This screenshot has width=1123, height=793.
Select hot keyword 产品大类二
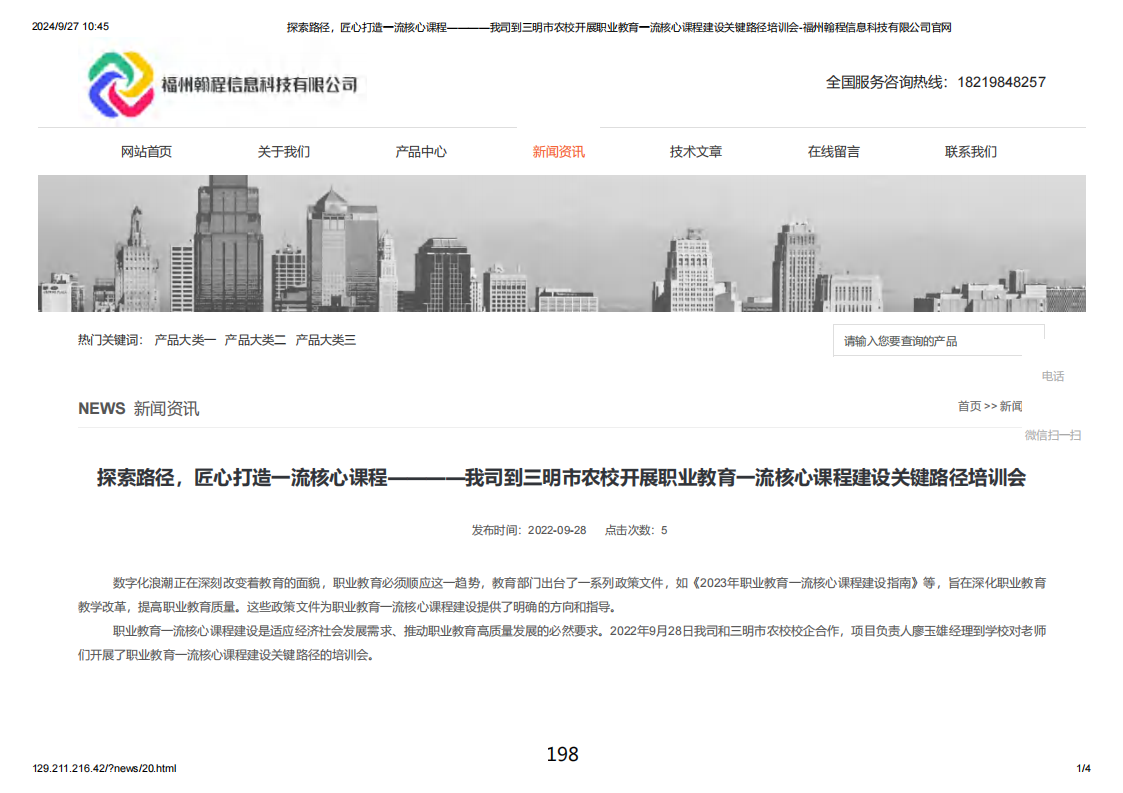[255, 340]
